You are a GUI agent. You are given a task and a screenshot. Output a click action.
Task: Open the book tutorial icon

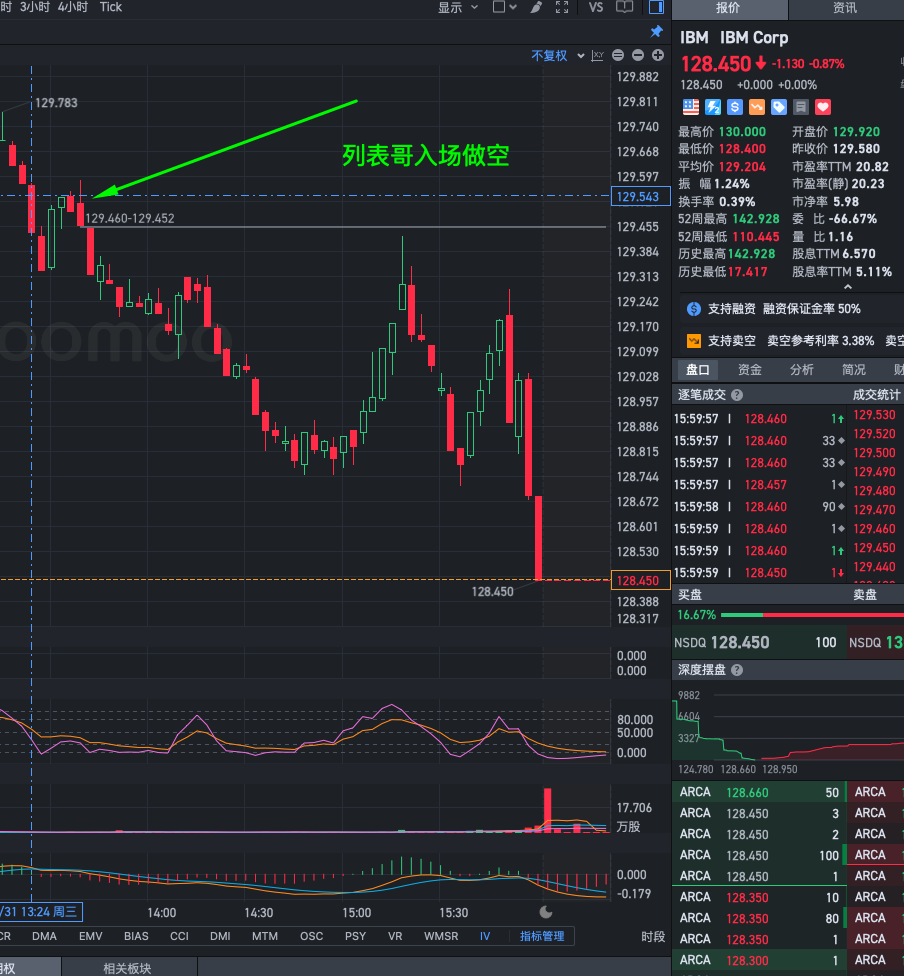click(x=624, y=7)
